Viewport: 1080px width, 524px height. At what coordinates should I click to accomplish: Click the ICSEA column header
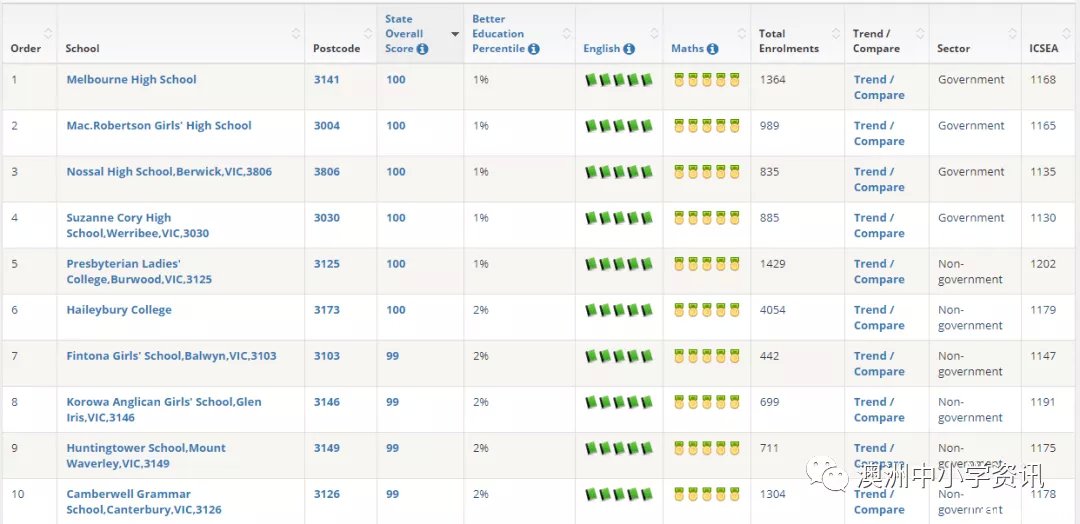1043,49
